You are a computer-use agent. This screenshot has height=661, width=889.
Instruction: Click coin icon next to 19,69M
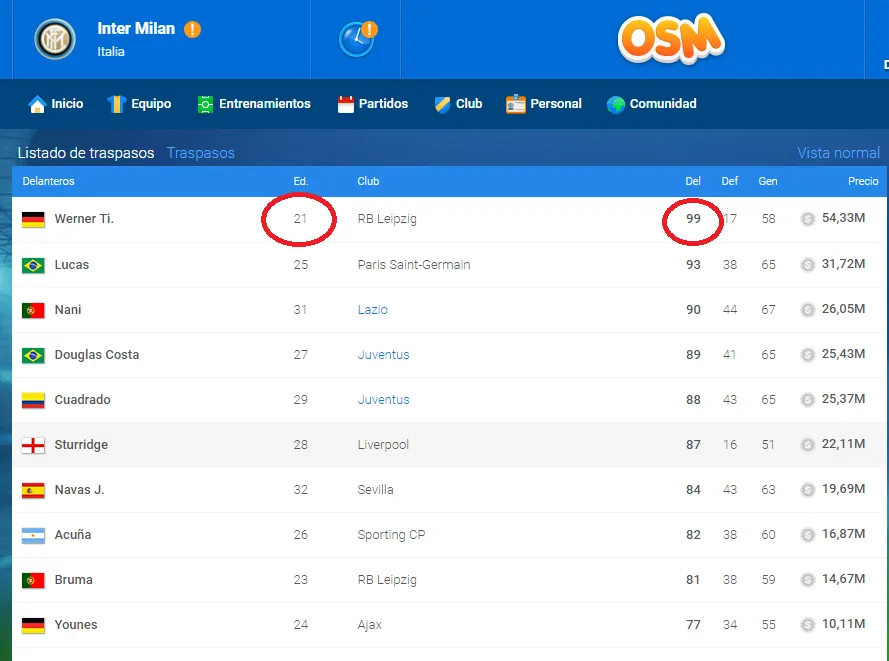807,490
